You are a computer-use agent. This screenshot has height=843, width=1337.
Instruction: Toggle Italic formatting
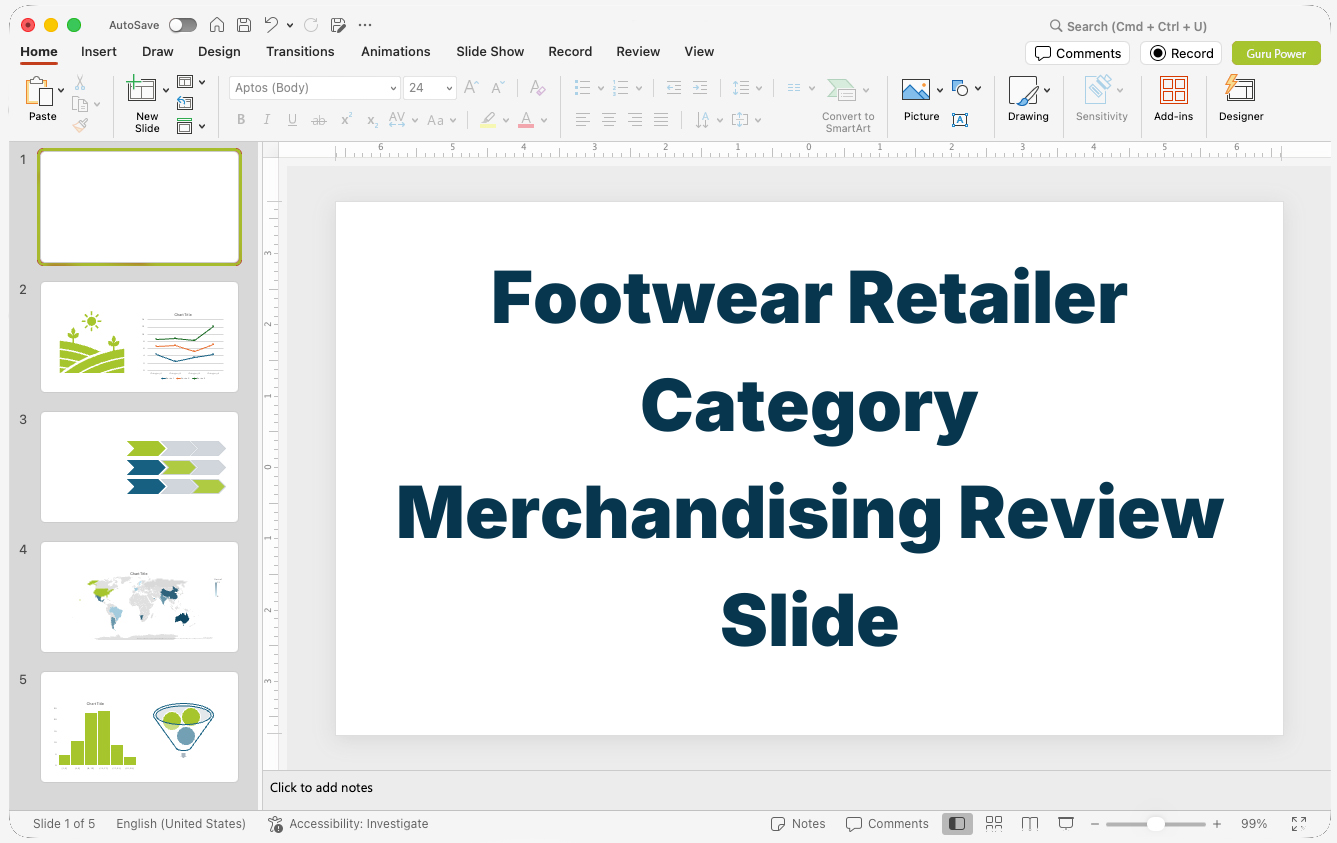pyautogui.click(x=267, y=120)
